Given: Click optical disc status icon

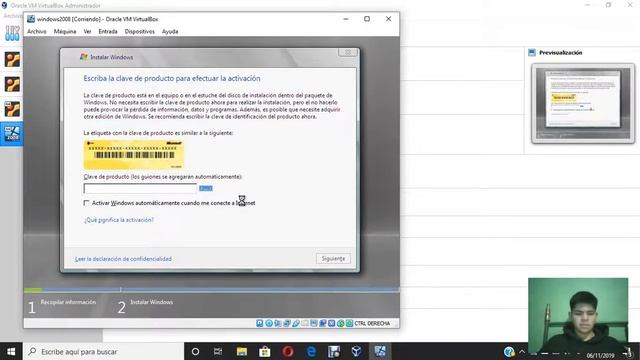Looking at the screenshot, I should pyautogui.click(x=269, y=323).
